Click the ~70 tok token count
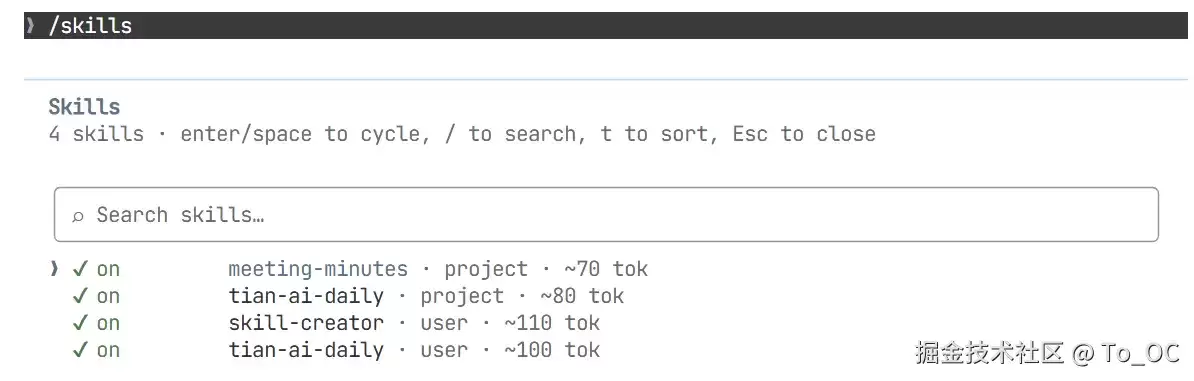The height and width of the screenshot is (381, 1194). [606, 269]
